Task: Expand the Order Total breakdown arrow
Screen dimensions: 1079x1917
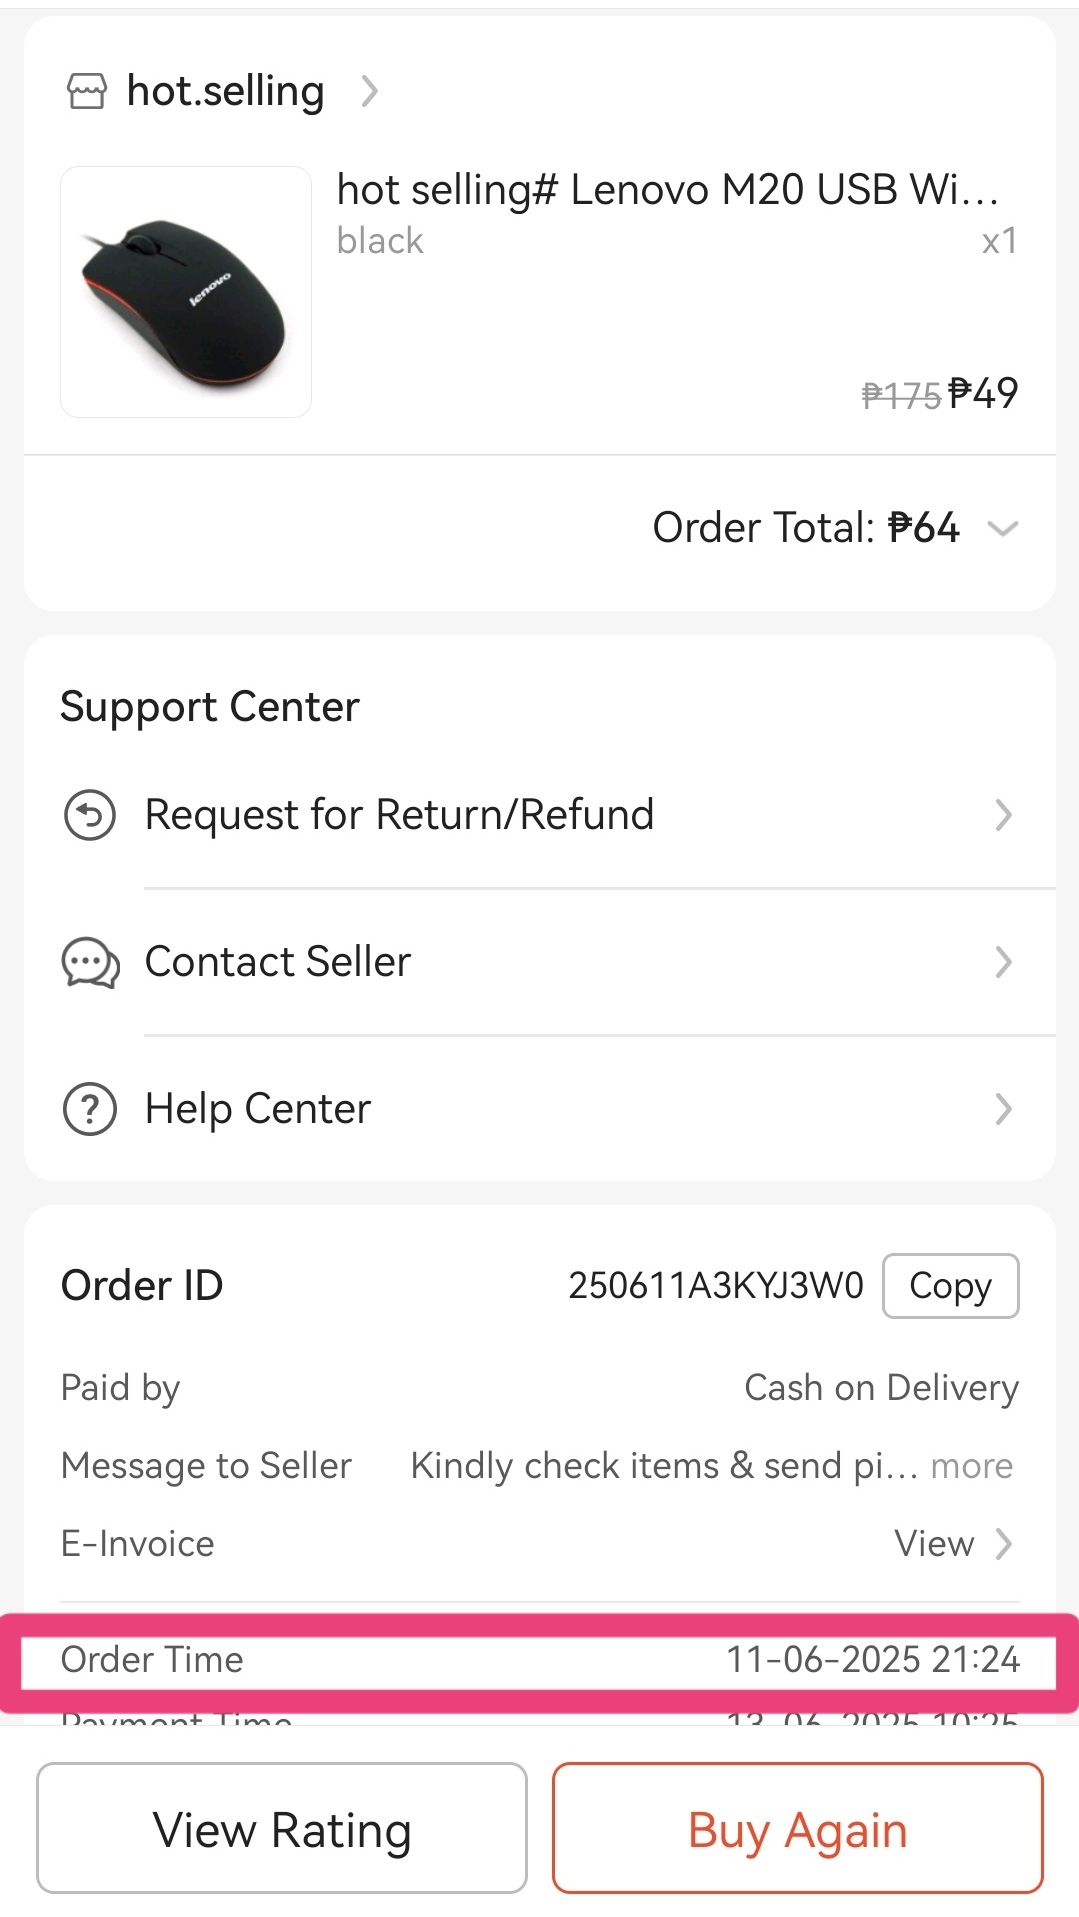Action: click(x=1002, y=528)
